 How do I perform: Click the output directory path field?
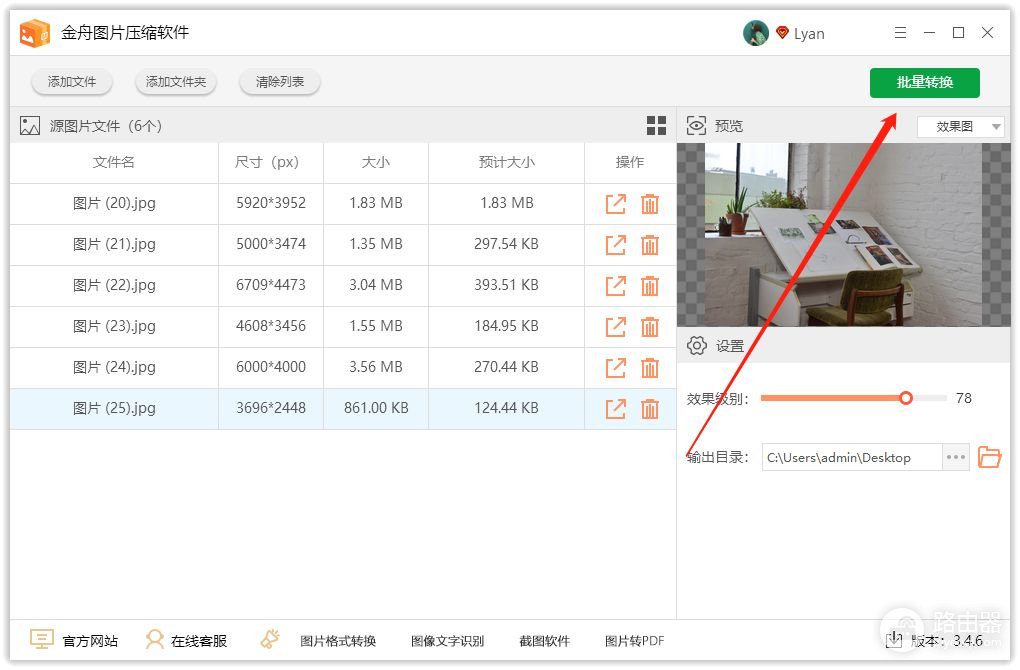pos(850,458)
